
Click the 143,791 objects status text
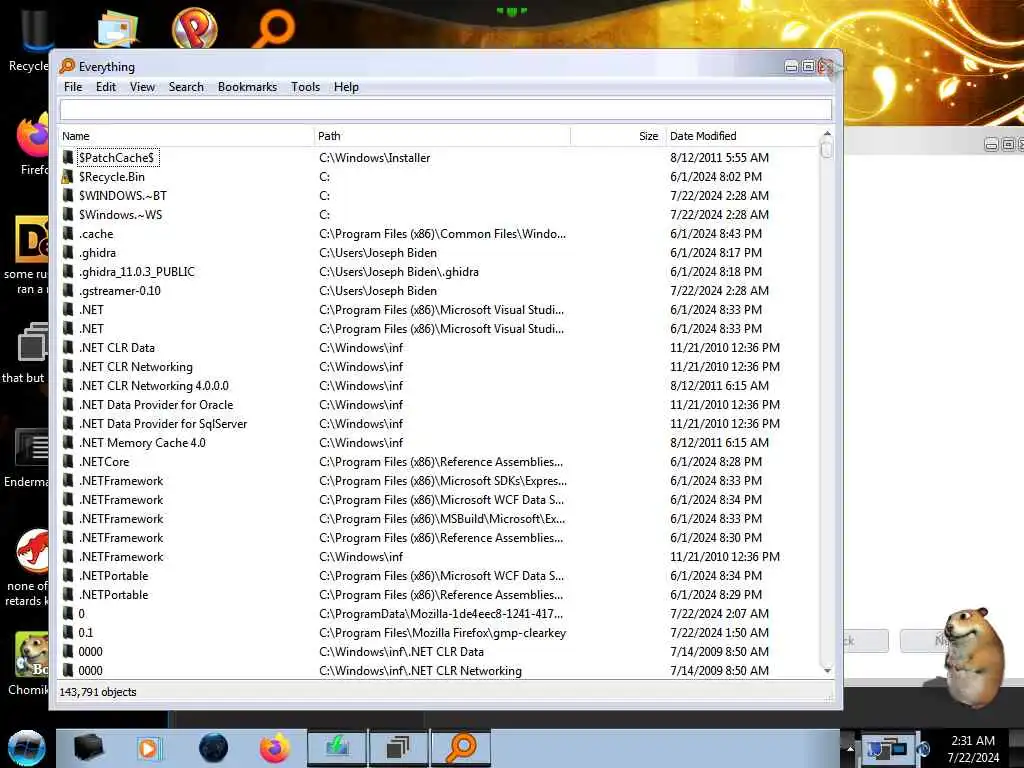98,692
